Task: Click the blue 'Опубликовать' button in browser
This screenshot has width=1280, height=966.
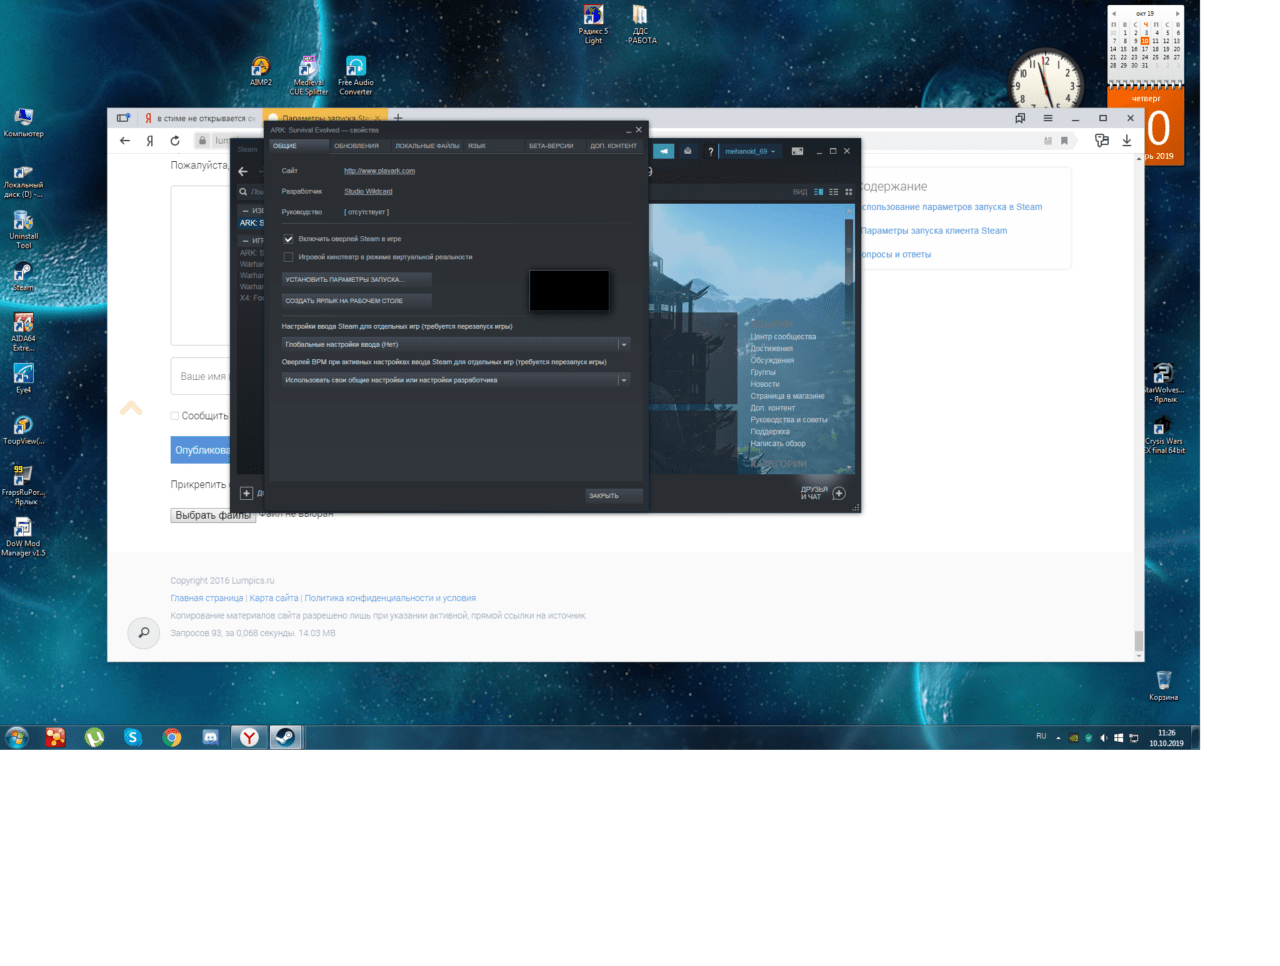Action: tap(201, 450)
